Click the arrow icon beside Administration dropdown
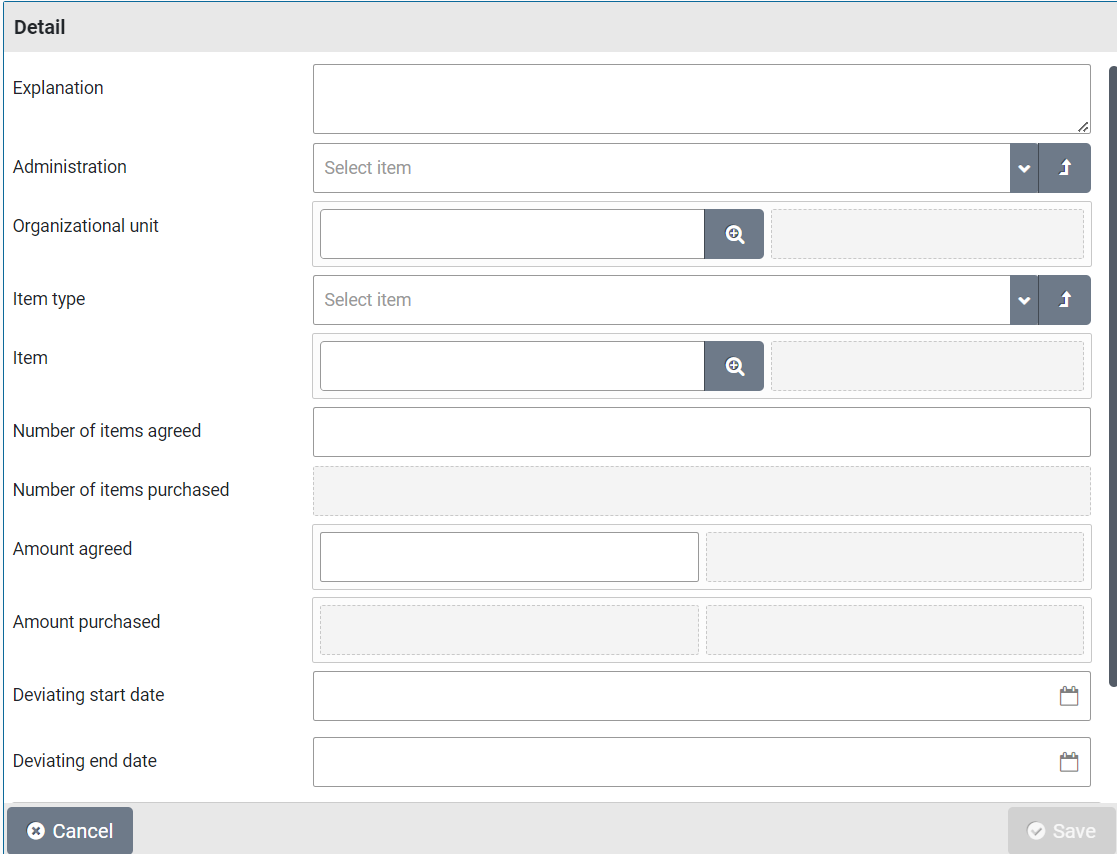Viewport: 1117px width, 854px height. coord(1064,168)
